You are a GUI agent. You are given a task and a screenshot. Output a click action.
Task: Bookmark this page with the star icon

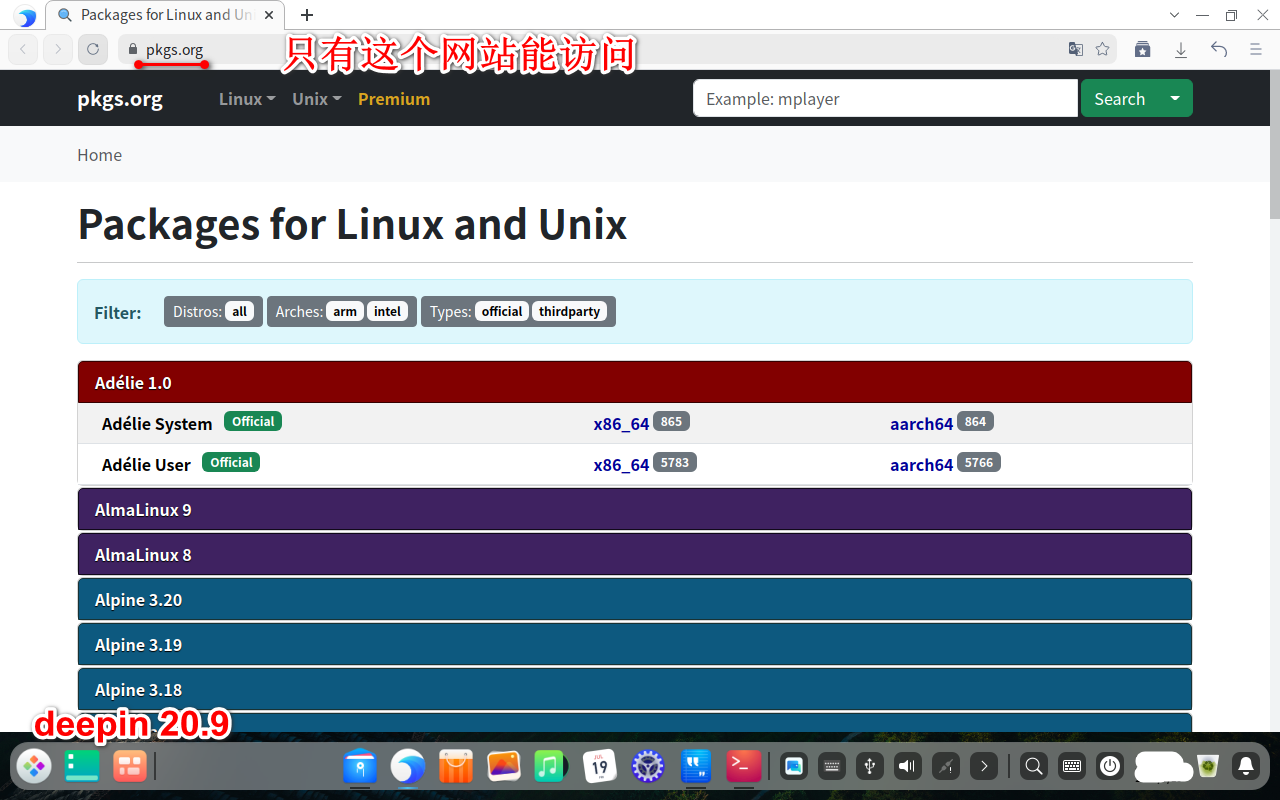[x=1102, y=49]
